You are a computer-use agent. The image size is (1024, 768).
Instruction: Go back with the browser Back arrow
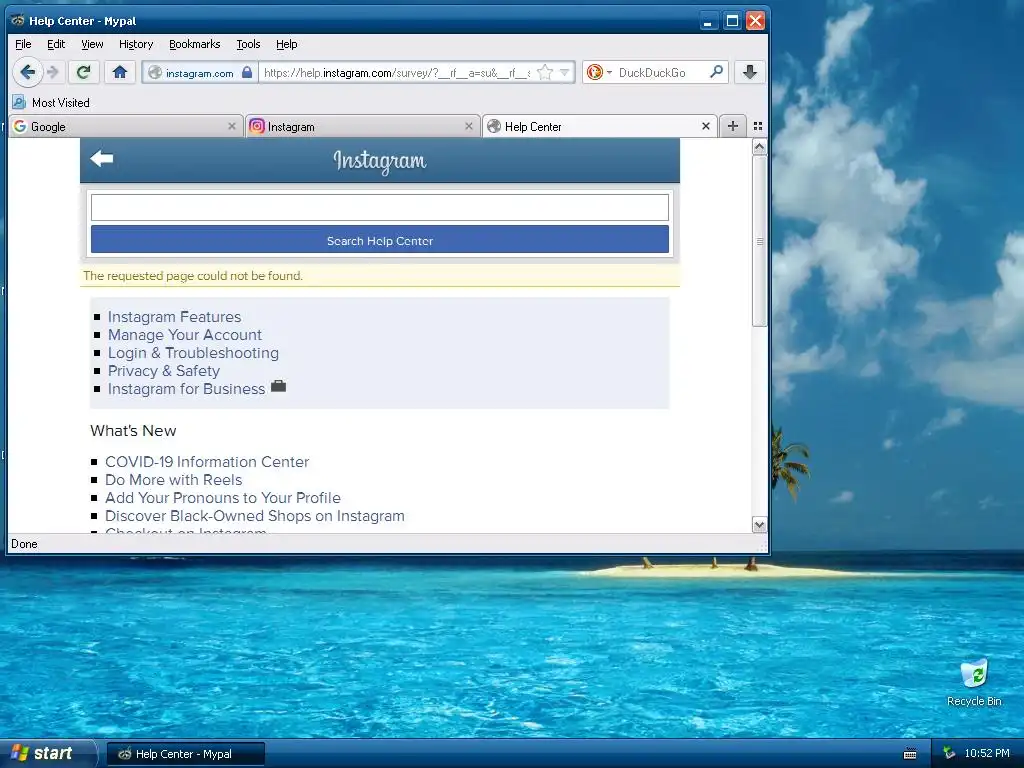(27, 72)
